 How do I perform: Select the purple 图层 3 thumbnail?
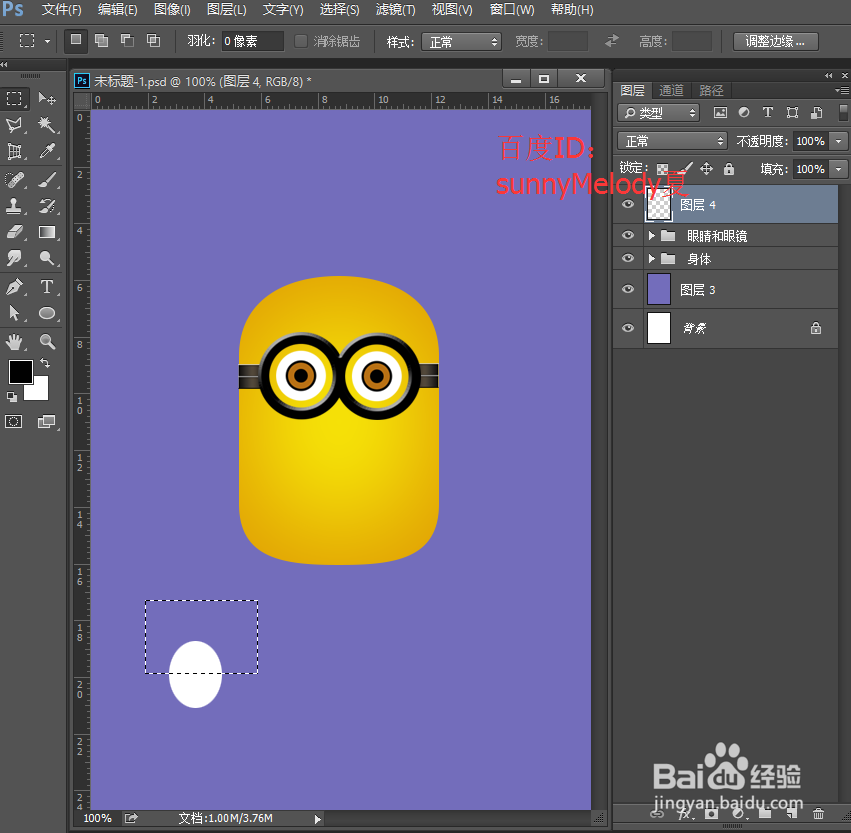pyautogui.click(x=659, y=289)
